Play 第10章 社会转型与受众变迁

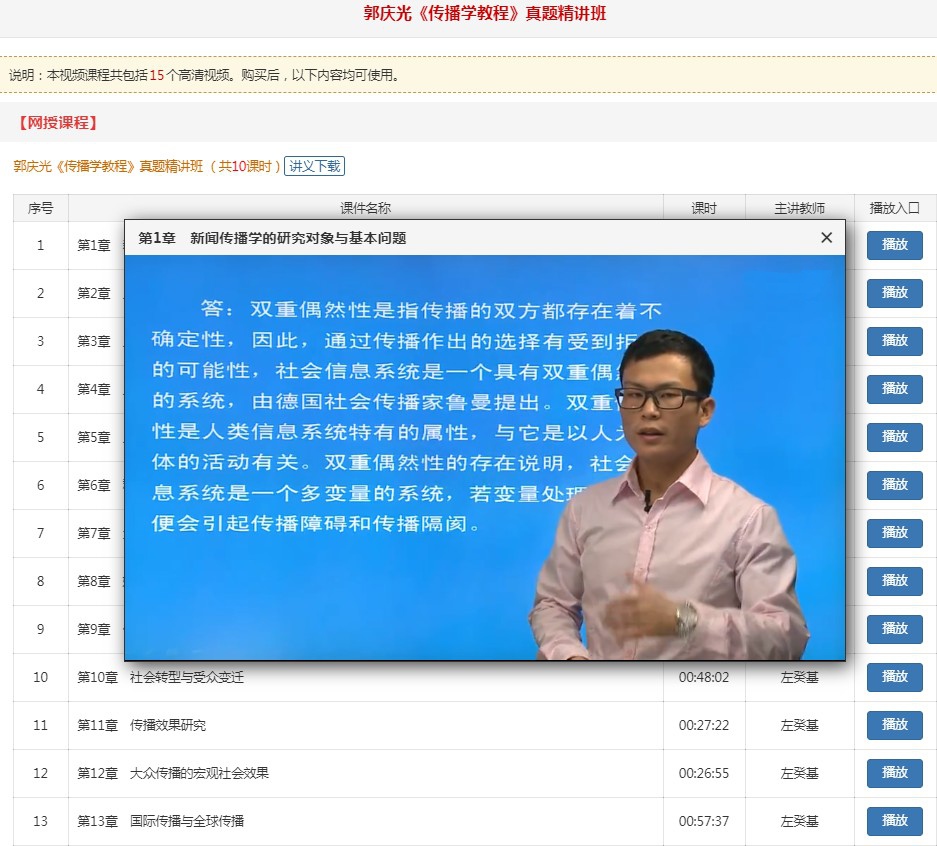(x=893, y=677)
